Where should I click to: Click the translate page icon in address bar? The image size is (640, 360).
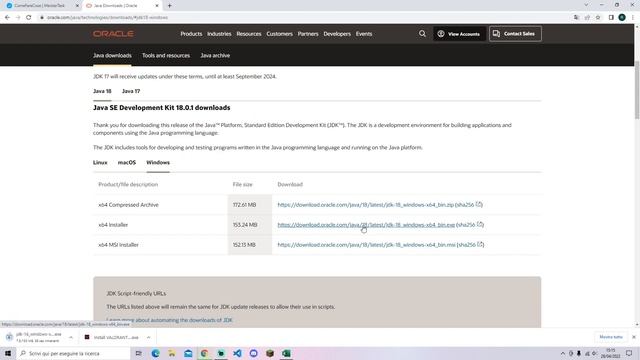(576, 18)
